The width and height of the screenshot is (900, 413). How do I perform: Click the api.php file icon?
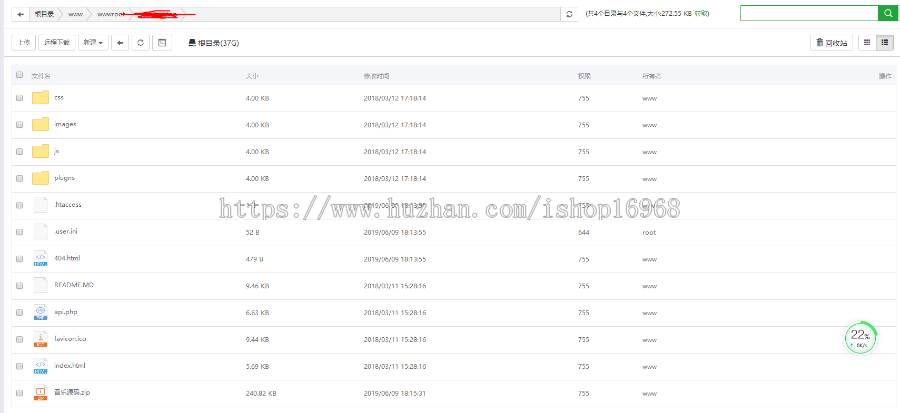coord(40,312)
